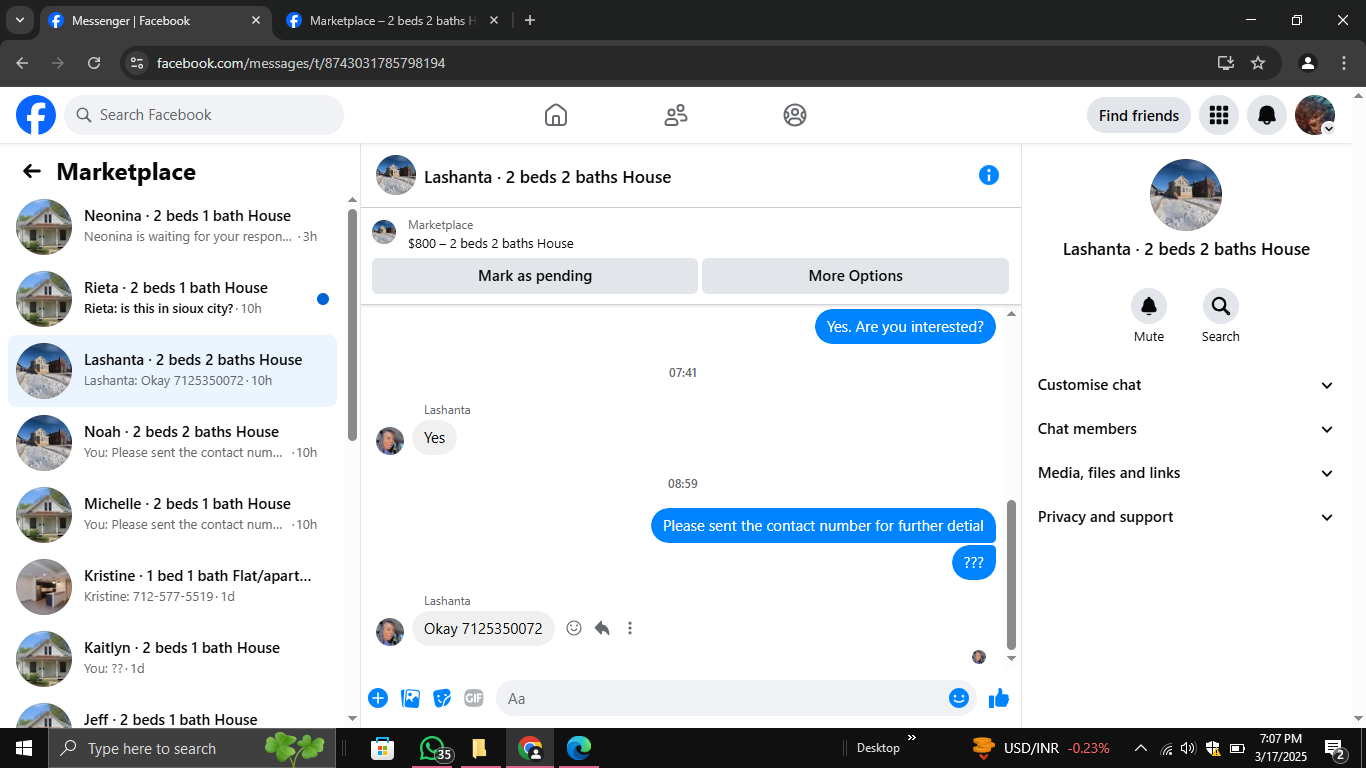The height and width of the screenshot is (768, 1366).
Task: Open a new browser tab
Action: coord(530,20)
